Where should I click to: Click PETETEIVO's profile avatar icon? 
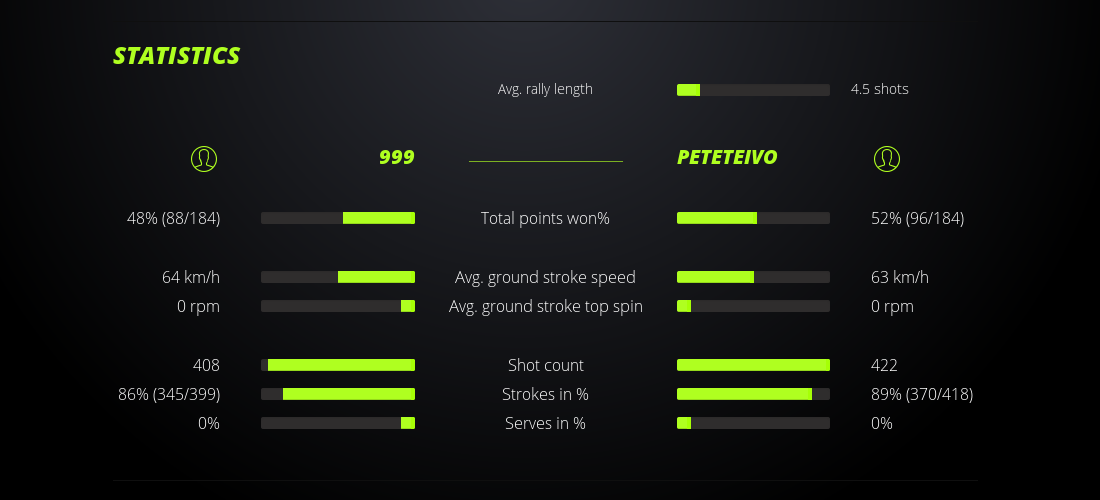point(887,158)
